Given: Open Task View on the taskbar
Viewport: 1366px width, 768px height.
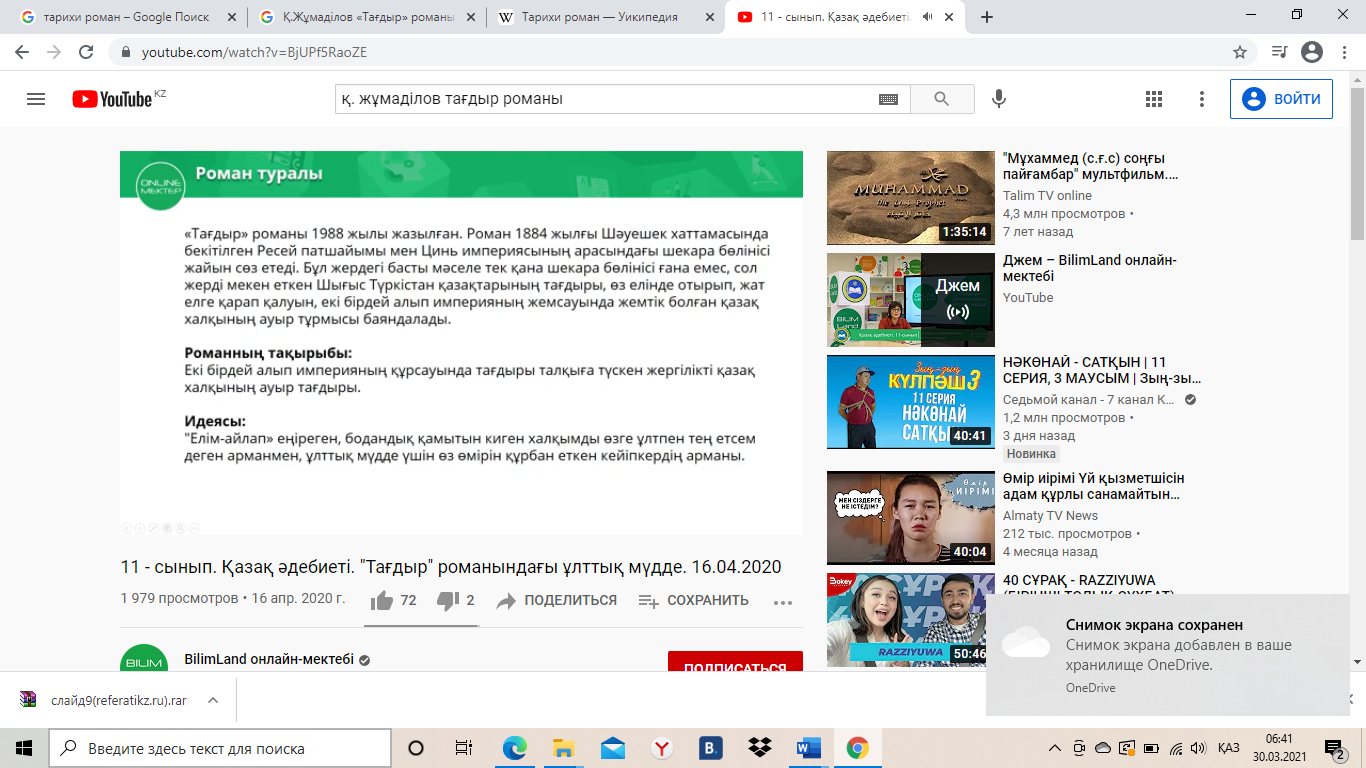Looking at the screenshot, I should pyautogui.click(x=464, y=748).
